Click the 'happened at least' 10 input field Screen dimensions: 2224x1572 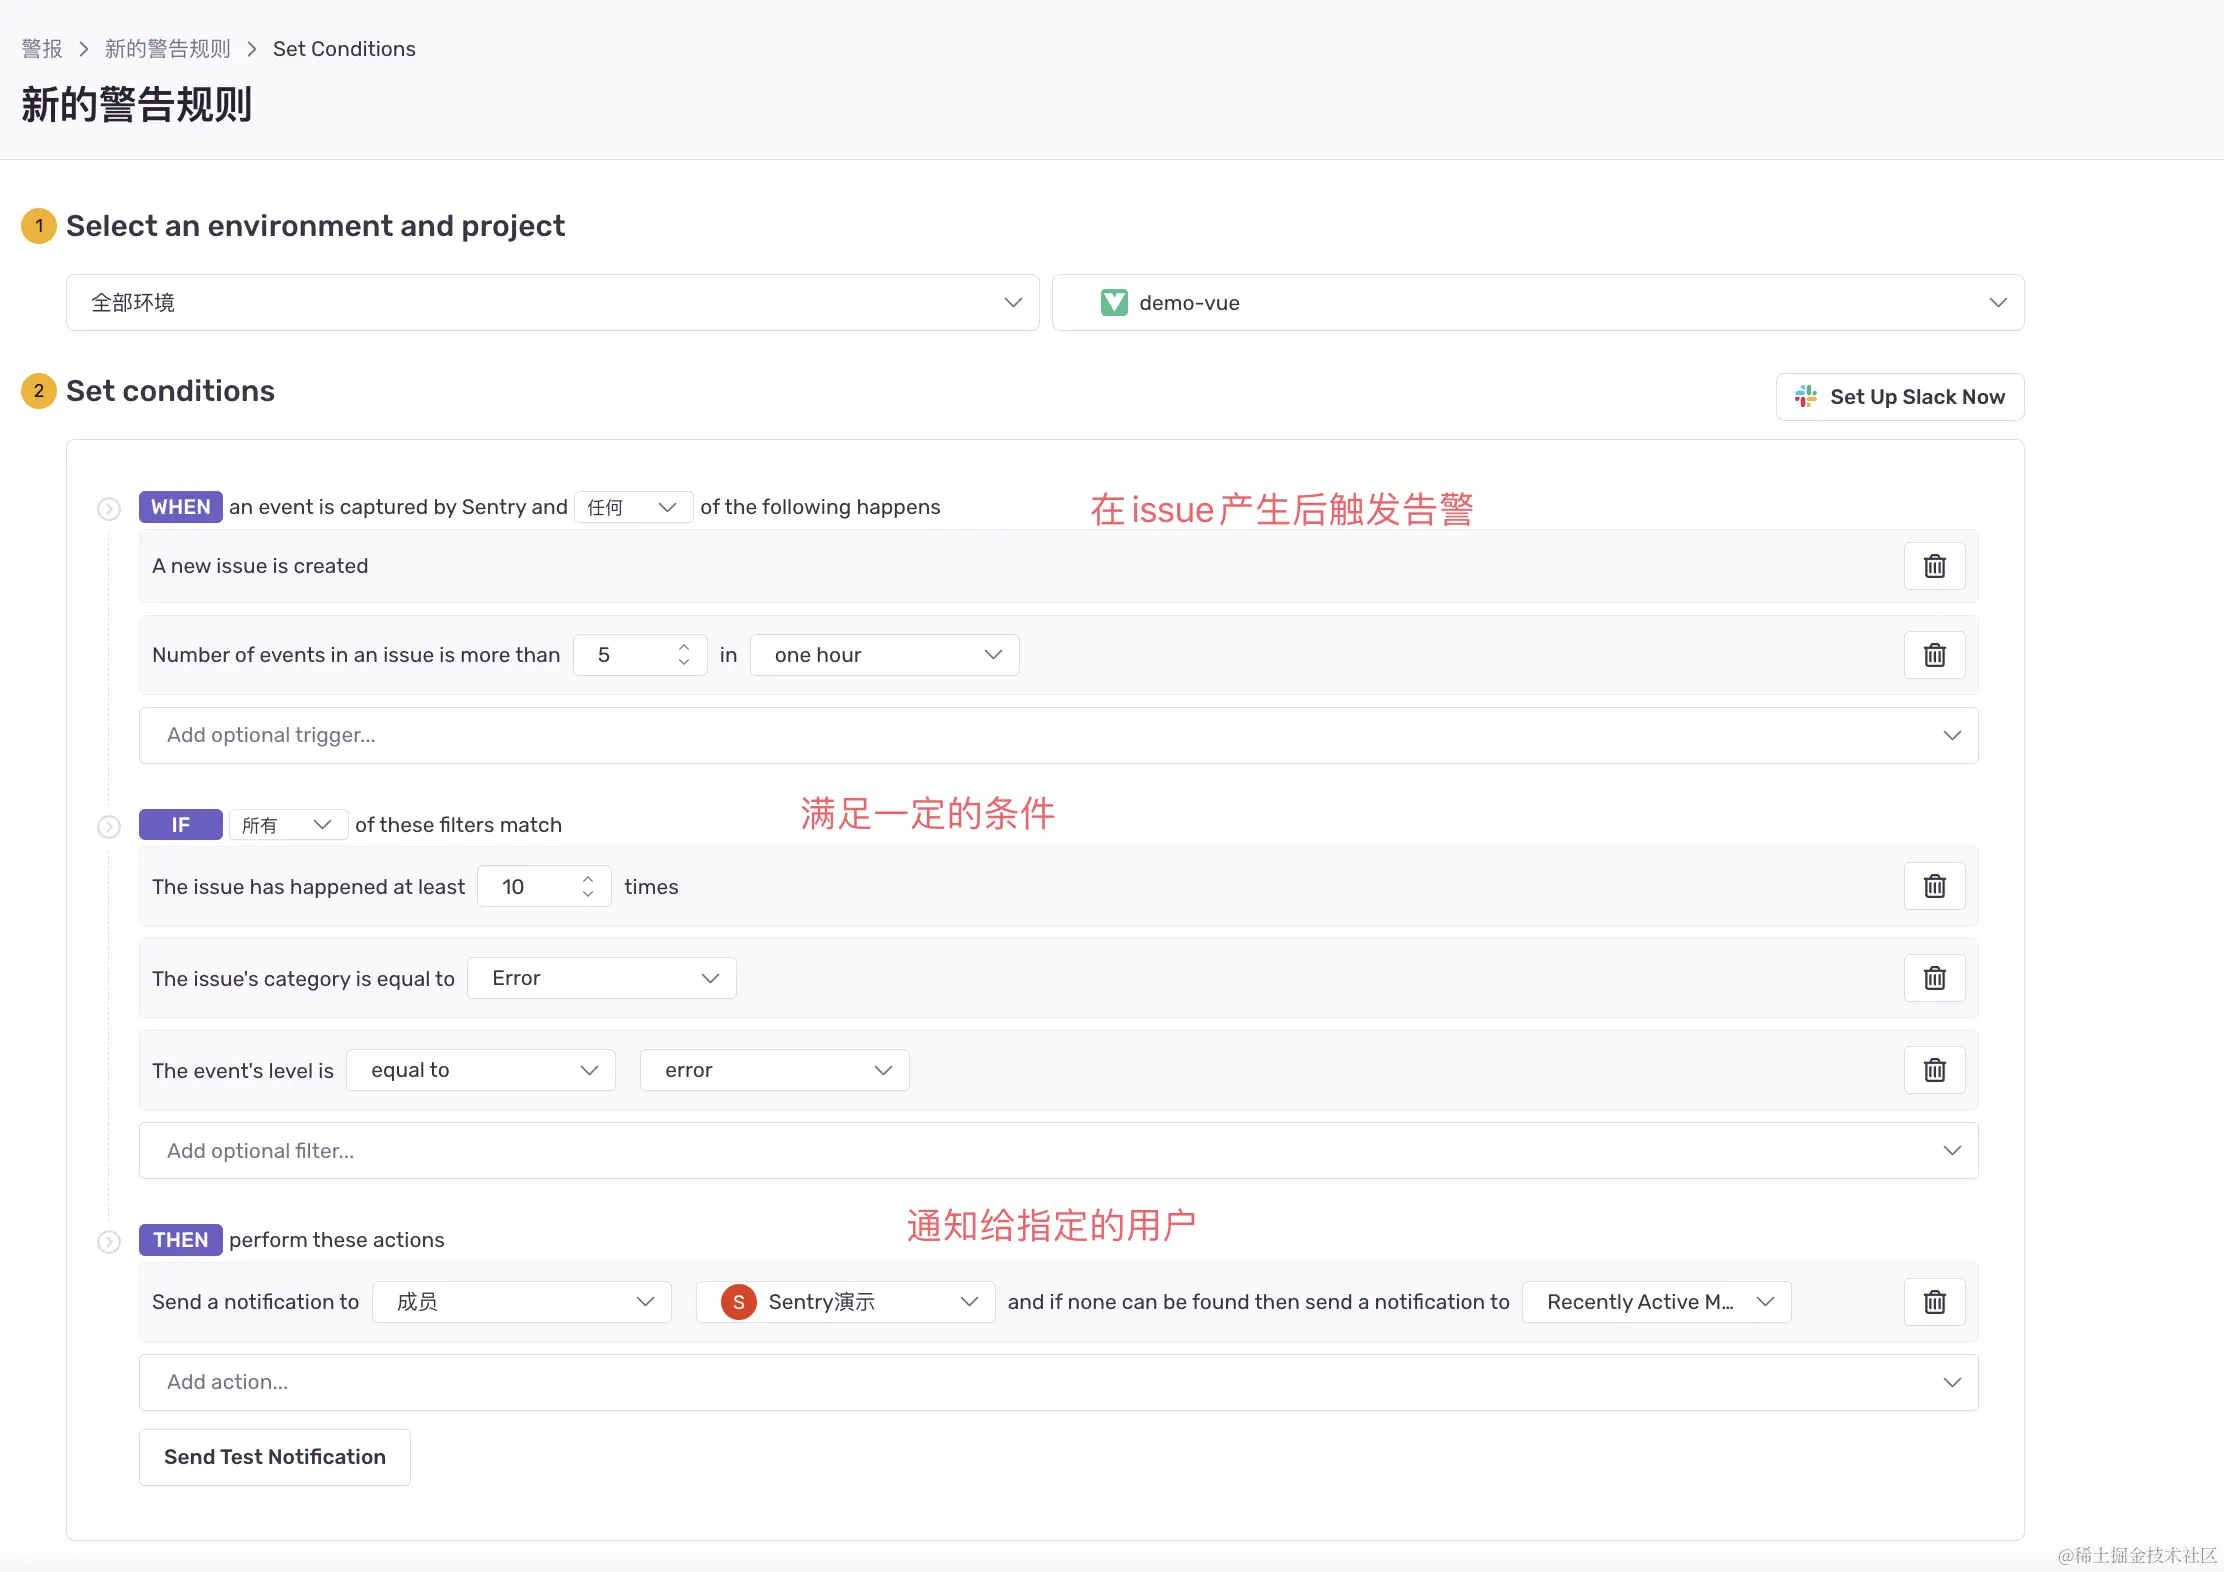click(530, 887)
